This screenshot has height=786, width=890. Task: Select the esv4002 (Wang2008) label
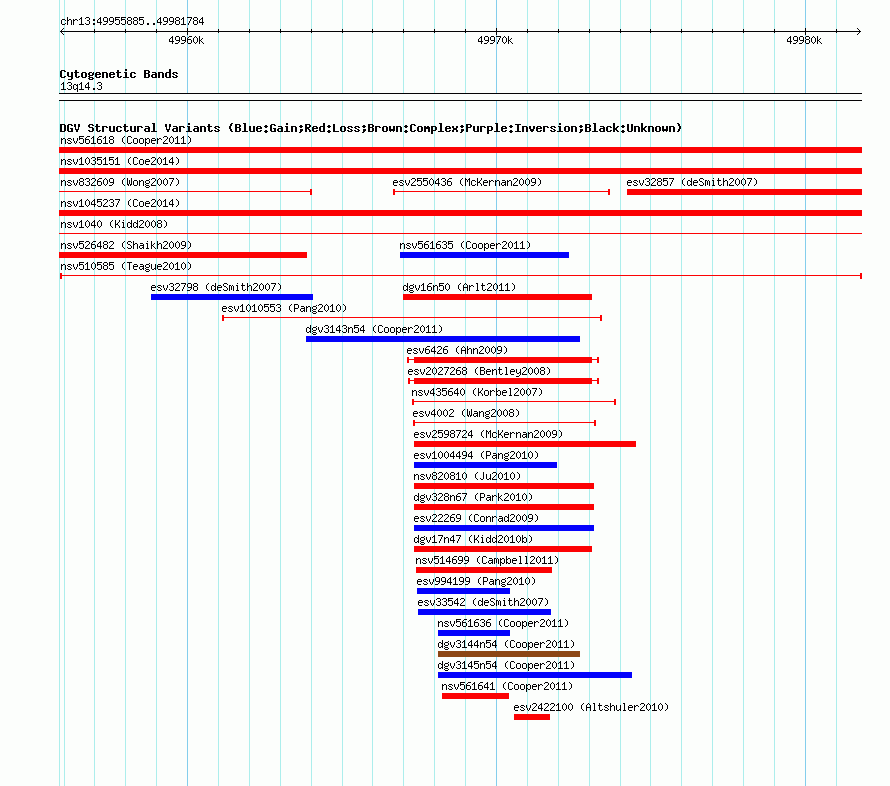click(x=466, y=413)
